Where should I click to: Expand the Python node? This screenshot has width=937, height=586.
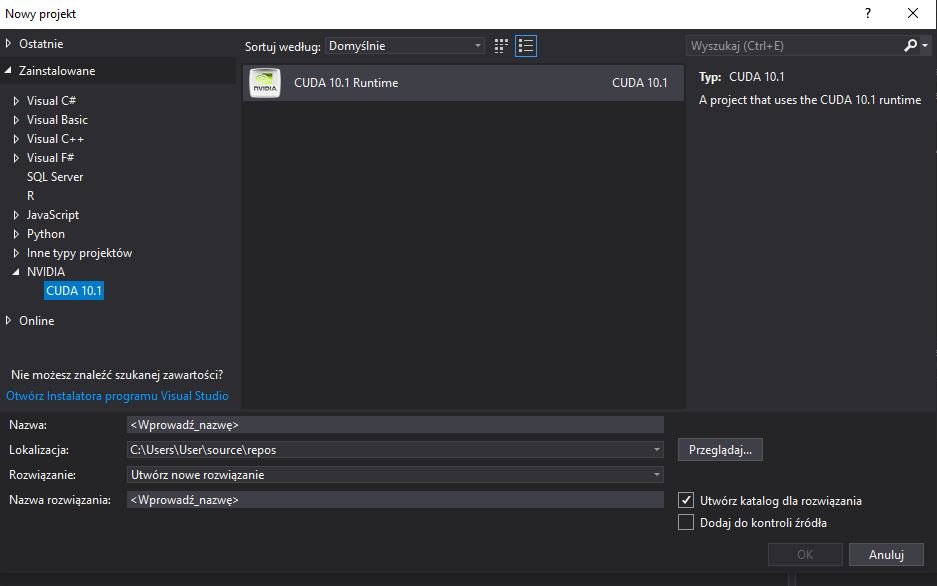16,234
